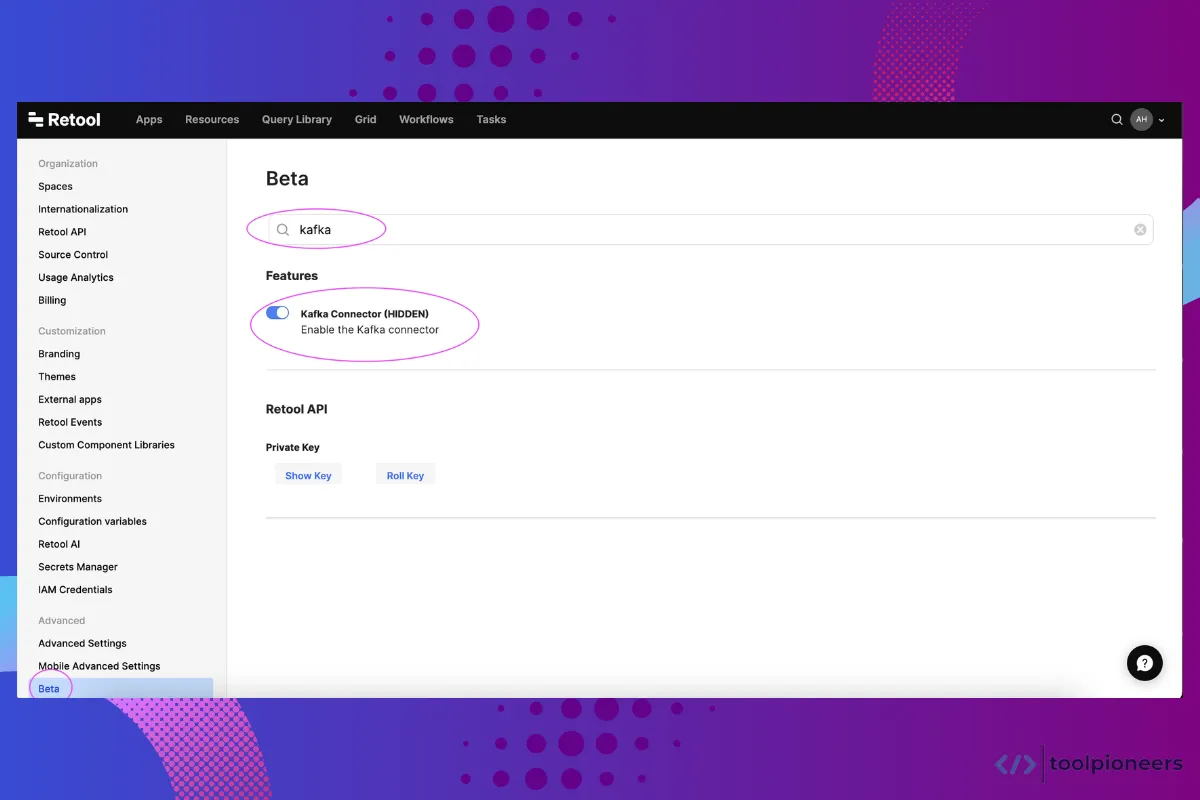Open Spaces settings in sidebar
The image size is (1200, 800).
[55, 186]
